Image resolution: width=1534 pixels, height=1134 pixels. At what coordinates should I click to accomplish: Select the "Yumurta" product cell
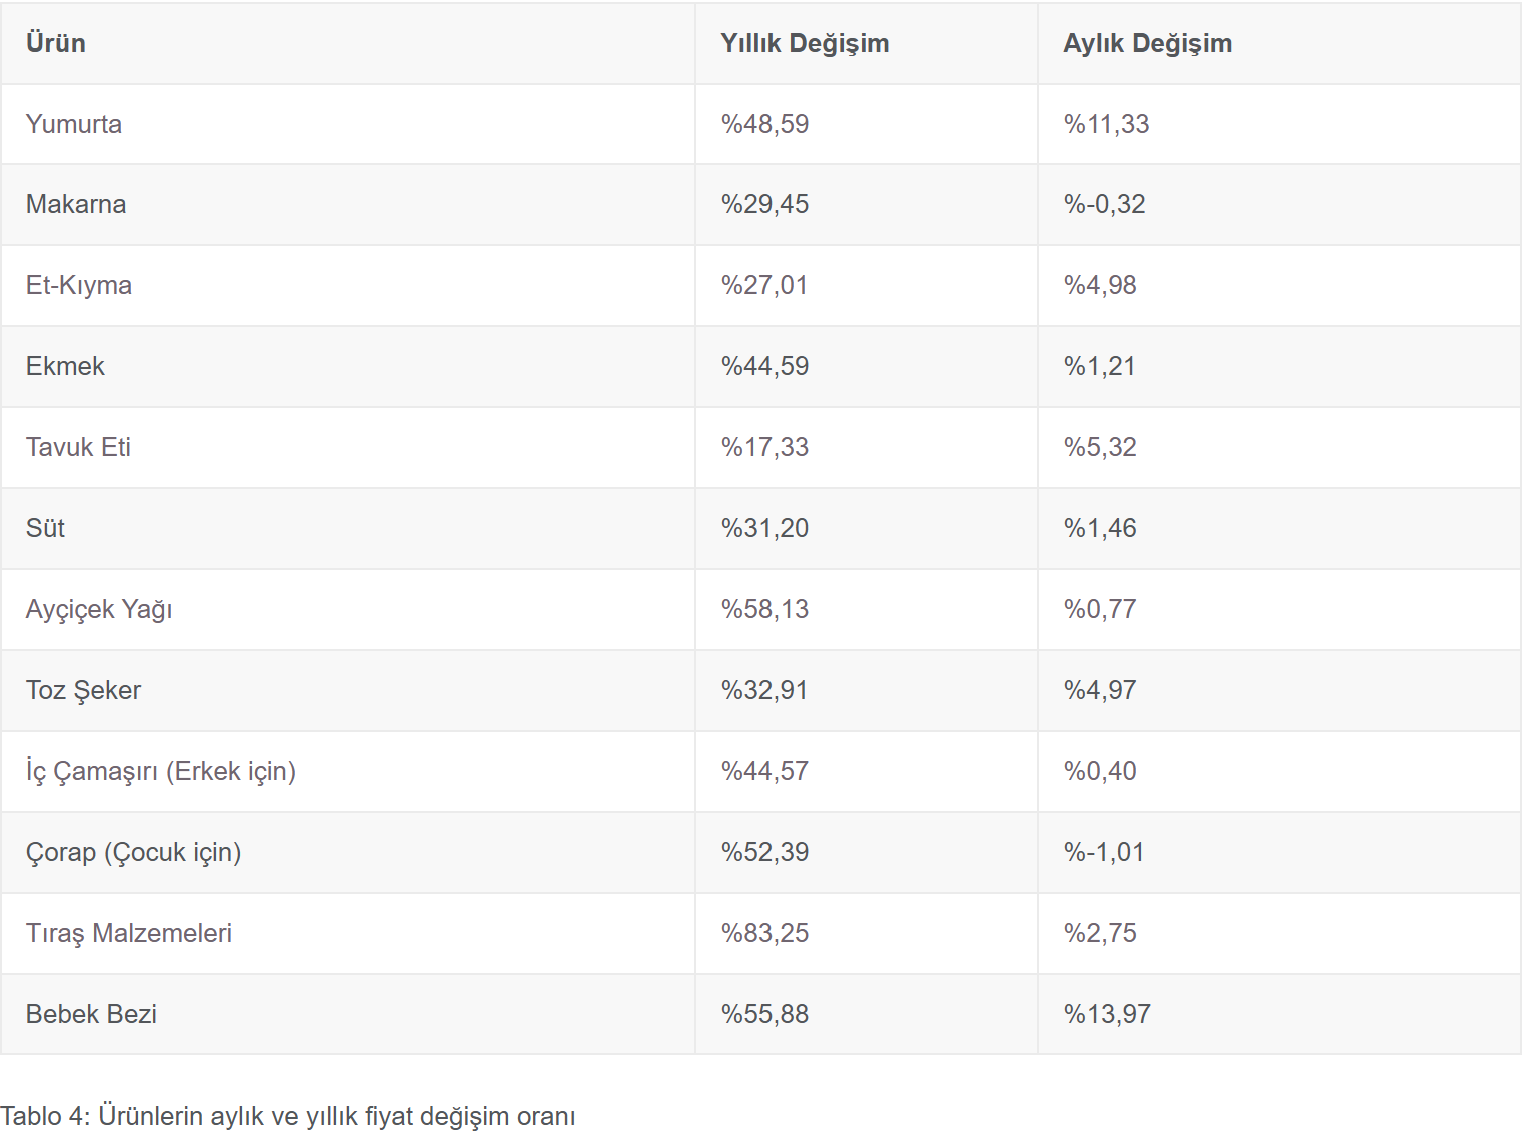tap(74, 124)
